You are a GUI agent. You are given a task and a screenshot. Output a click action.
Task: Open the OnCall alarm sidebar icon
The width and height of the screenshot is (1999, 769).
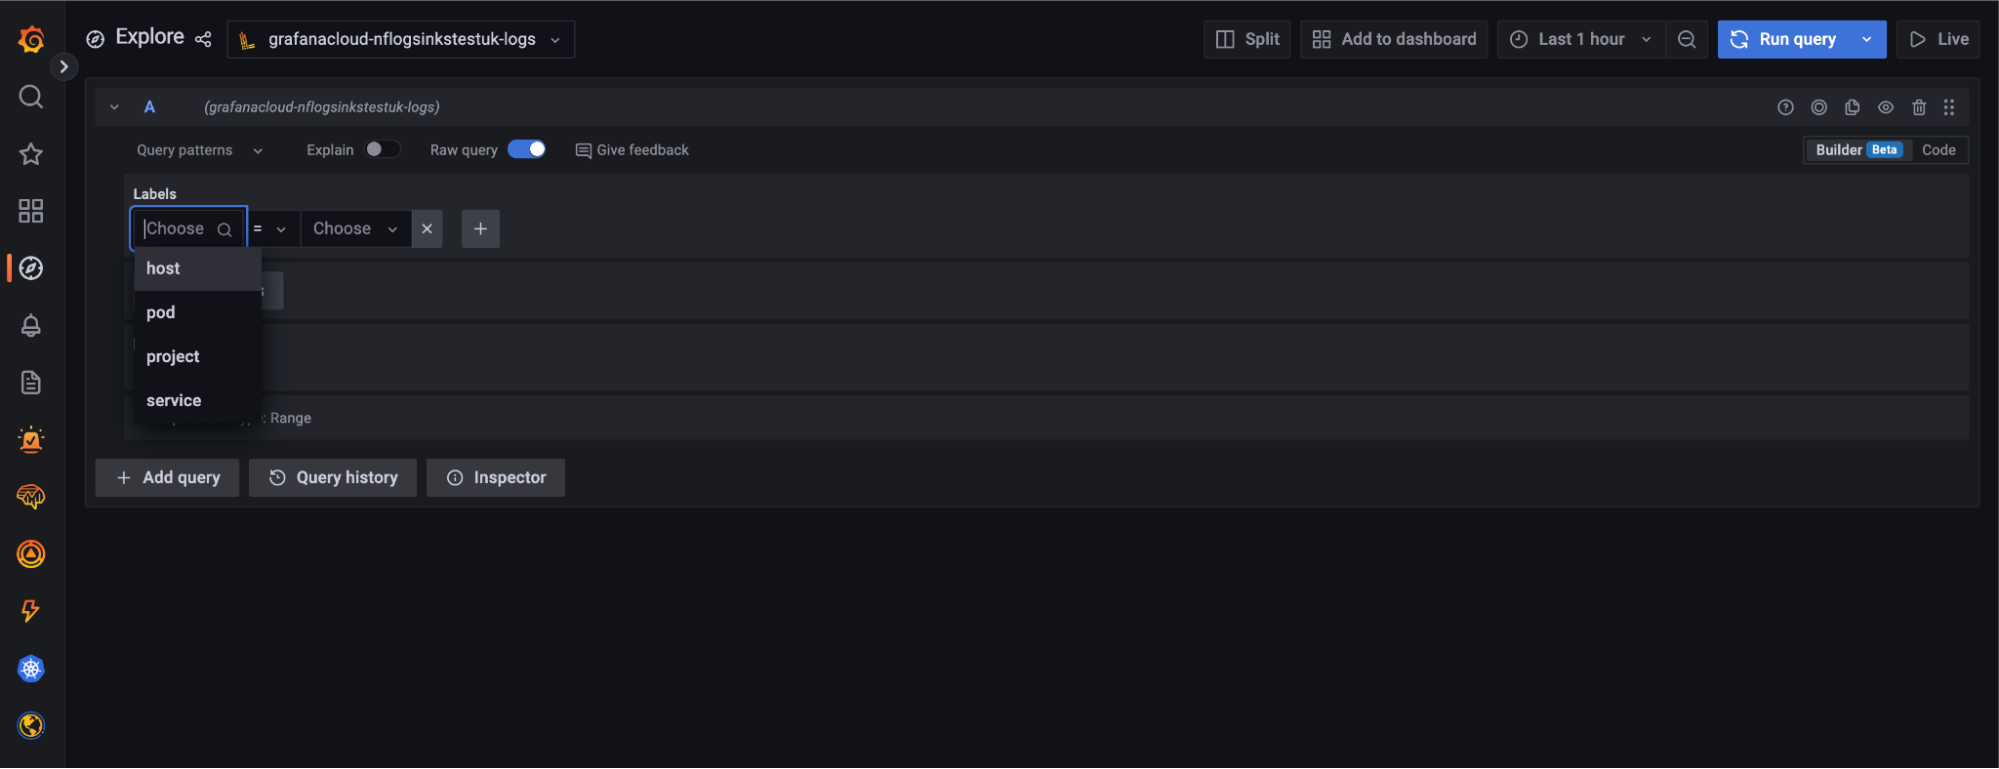(x=31, y=439)
